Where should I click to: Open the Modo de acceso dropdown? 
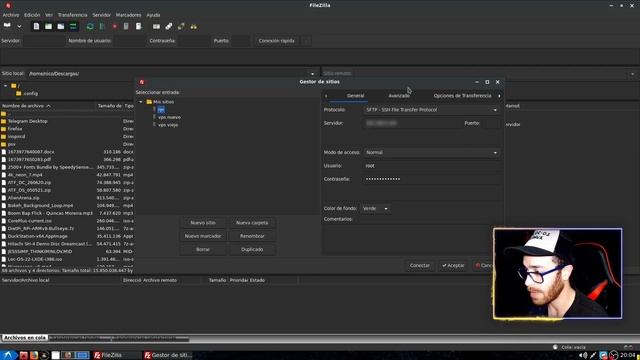tap(432, 153)
